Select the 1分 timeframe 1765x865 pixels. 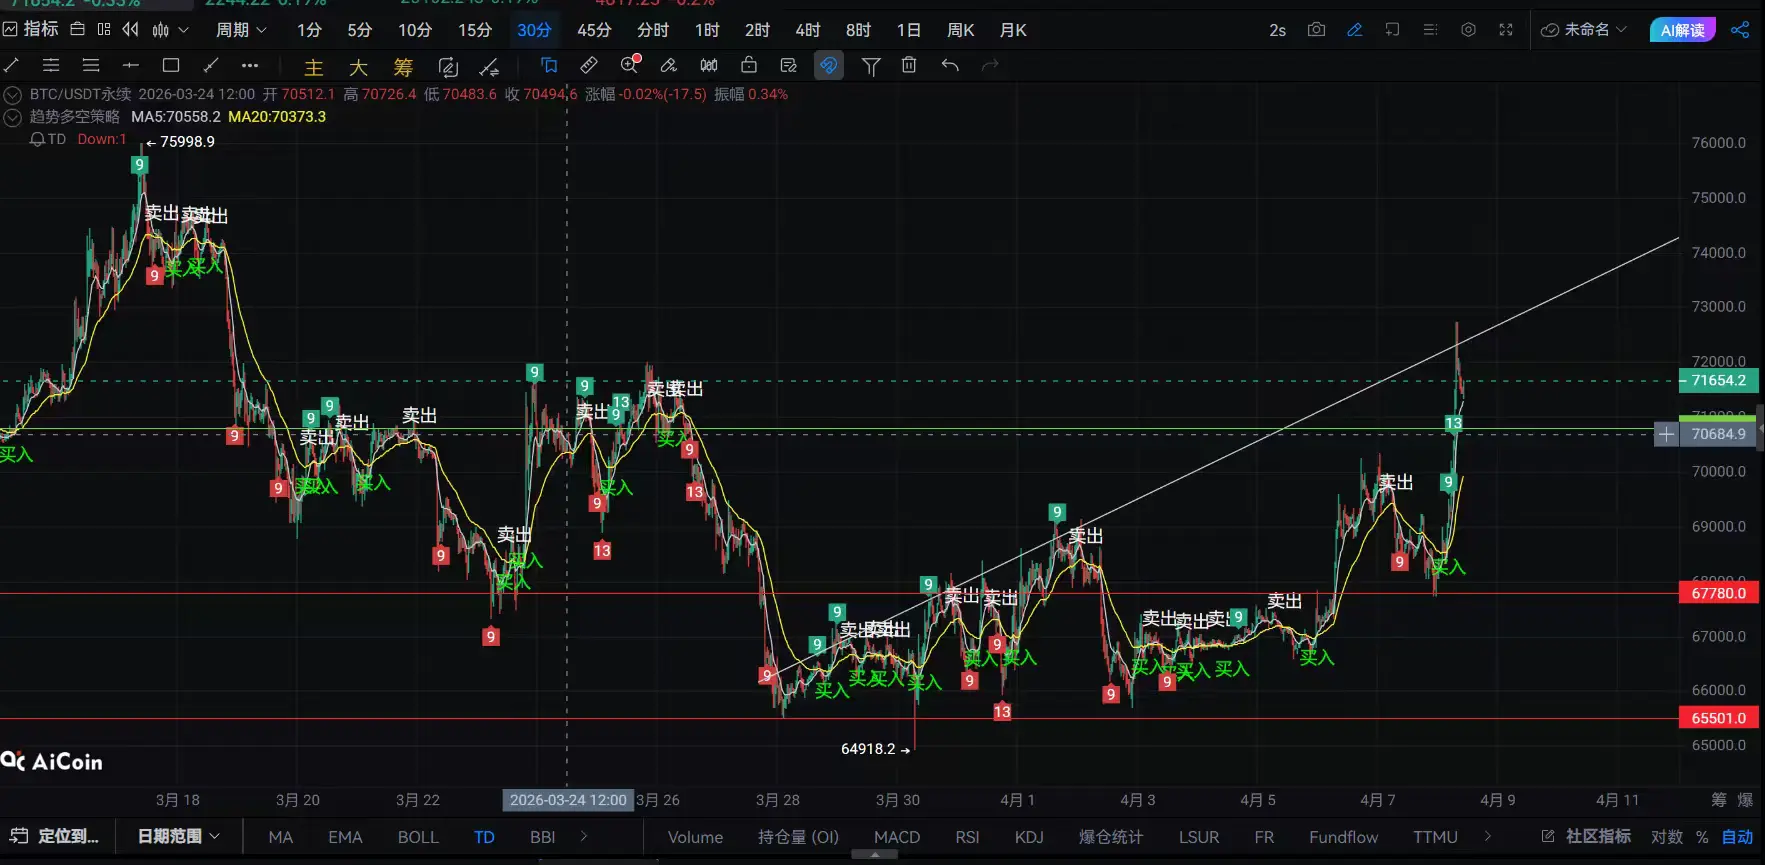[309, 30]
